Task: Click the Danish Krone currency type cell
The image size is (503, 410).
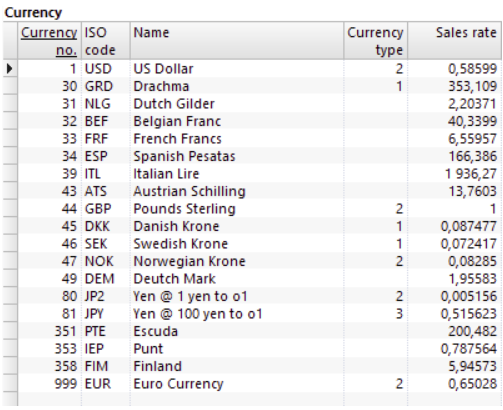Action: point(375,227)
